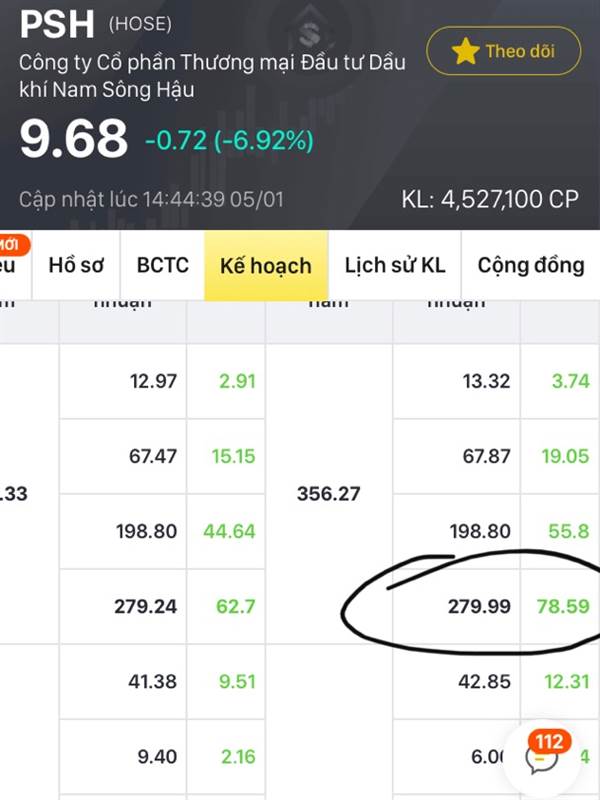
Task: Tap the 9.68 current price
Action: point(73,138)
